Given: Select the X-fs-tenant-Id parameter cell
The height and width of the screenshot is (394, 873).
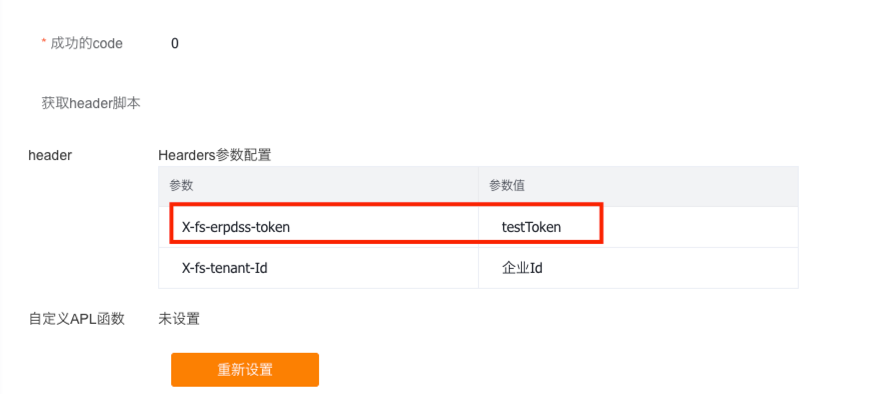Looking at the screenshot, I should (318, 268).
